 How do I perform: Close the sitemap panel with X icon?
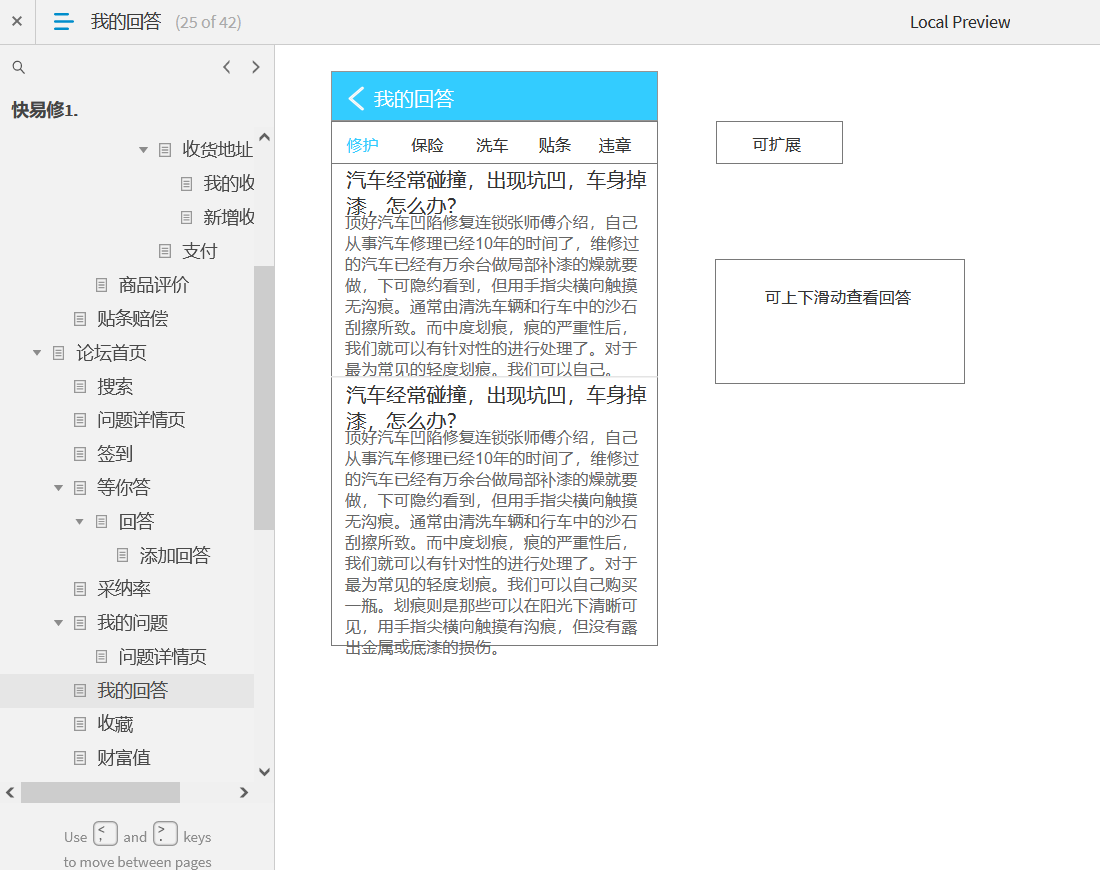[18, 22]
